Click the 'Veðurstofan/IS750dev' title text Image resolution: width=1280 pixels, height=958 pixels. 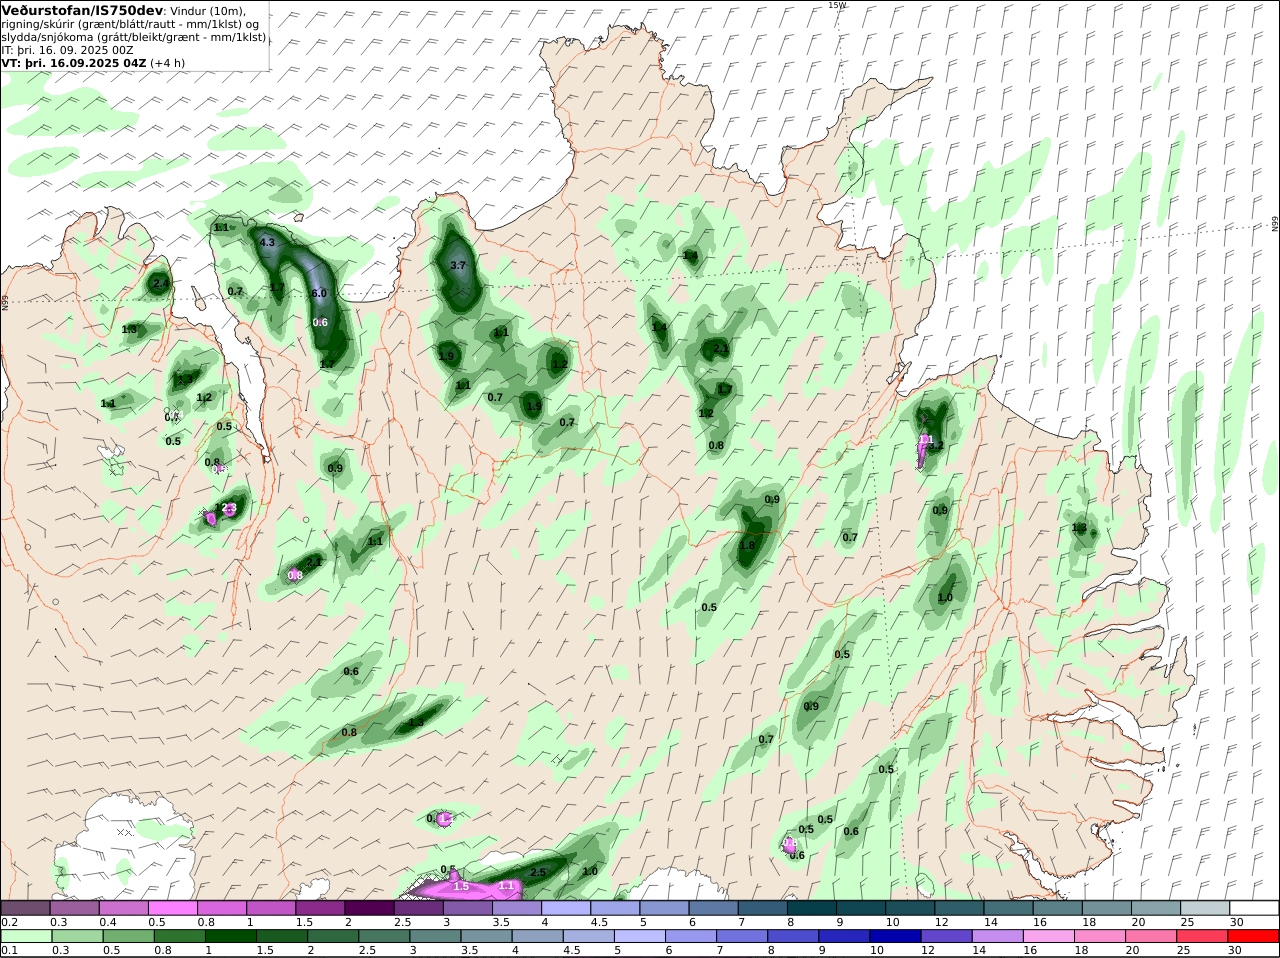(82, 10)
